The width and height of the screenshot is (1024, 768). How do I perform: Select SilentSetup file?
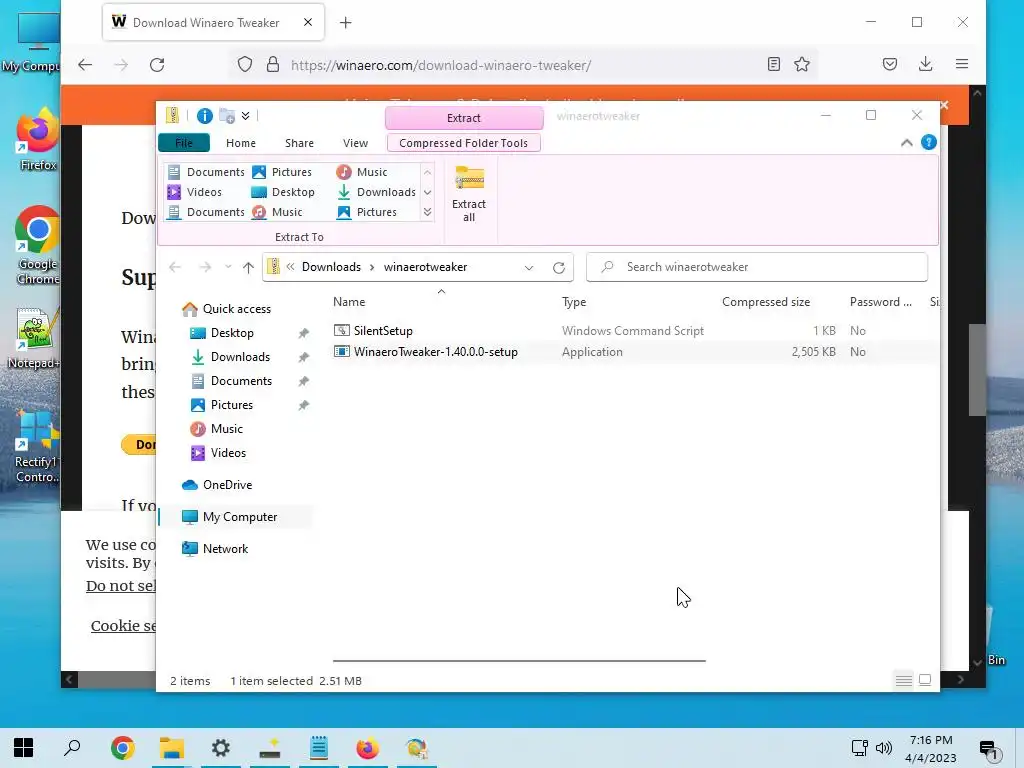tap(383, 330)
